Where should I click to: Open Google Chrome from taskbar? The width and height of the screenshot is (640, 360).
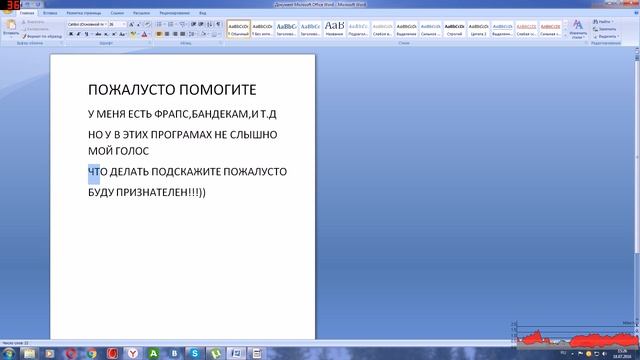click(x=91, y=353)
